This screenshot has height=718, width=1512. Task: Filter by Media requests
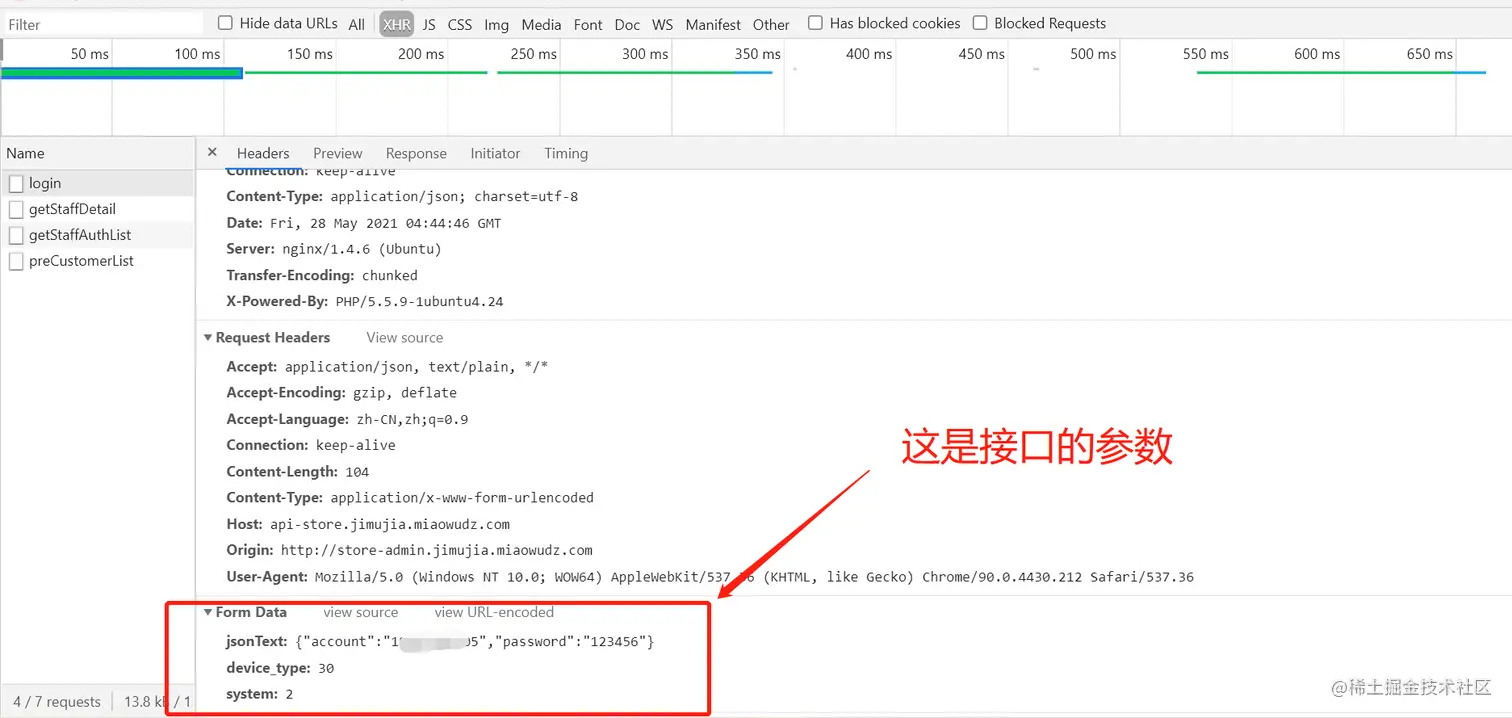(x=541, y=24)
